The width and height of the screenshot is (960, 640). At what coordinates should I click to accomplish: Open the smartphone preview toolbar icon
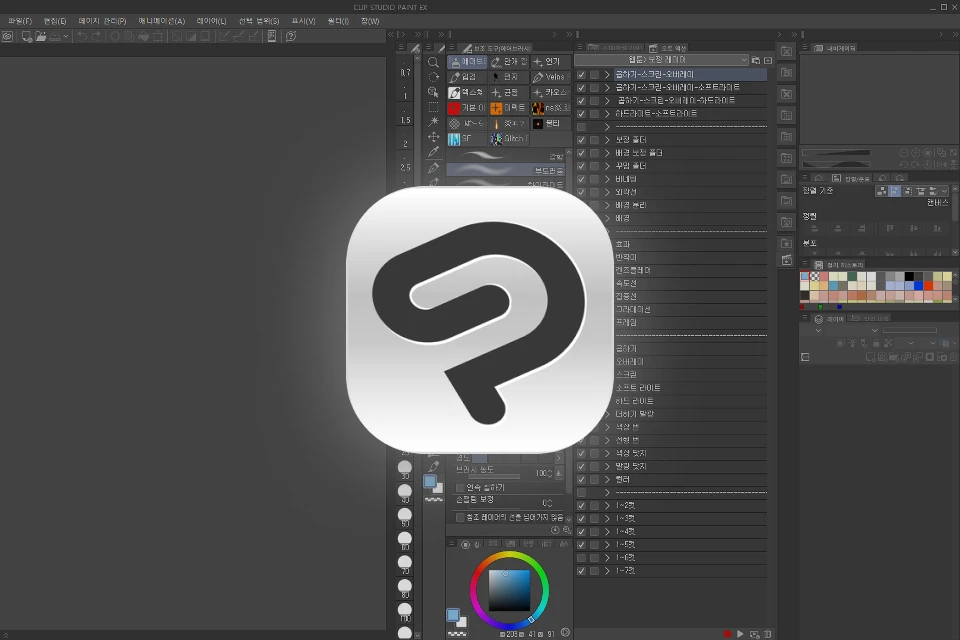272,37
